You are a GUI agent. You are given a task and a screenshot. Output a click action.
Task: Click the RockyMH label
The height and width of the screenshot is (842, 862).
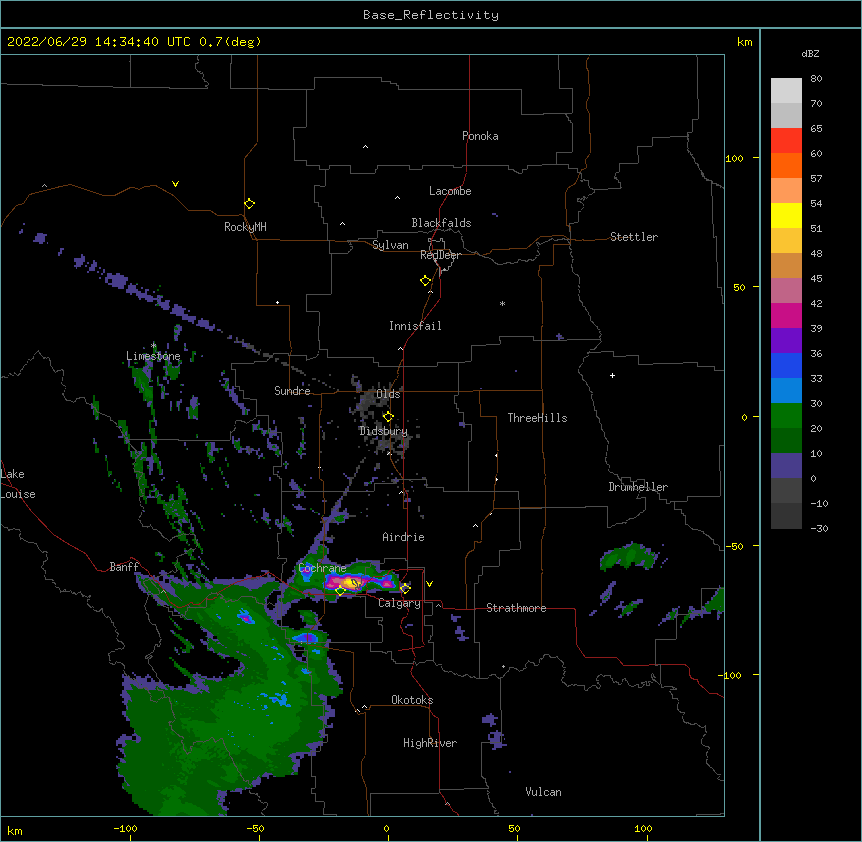click(245, 227)
